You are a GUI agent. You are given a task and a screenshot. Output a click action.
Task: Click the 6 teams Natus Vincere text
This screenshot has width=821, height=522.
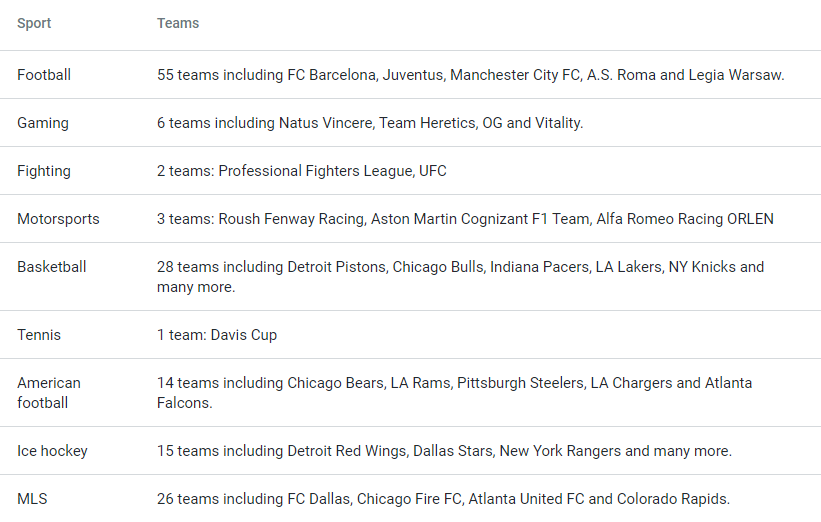tap(370, 123)
